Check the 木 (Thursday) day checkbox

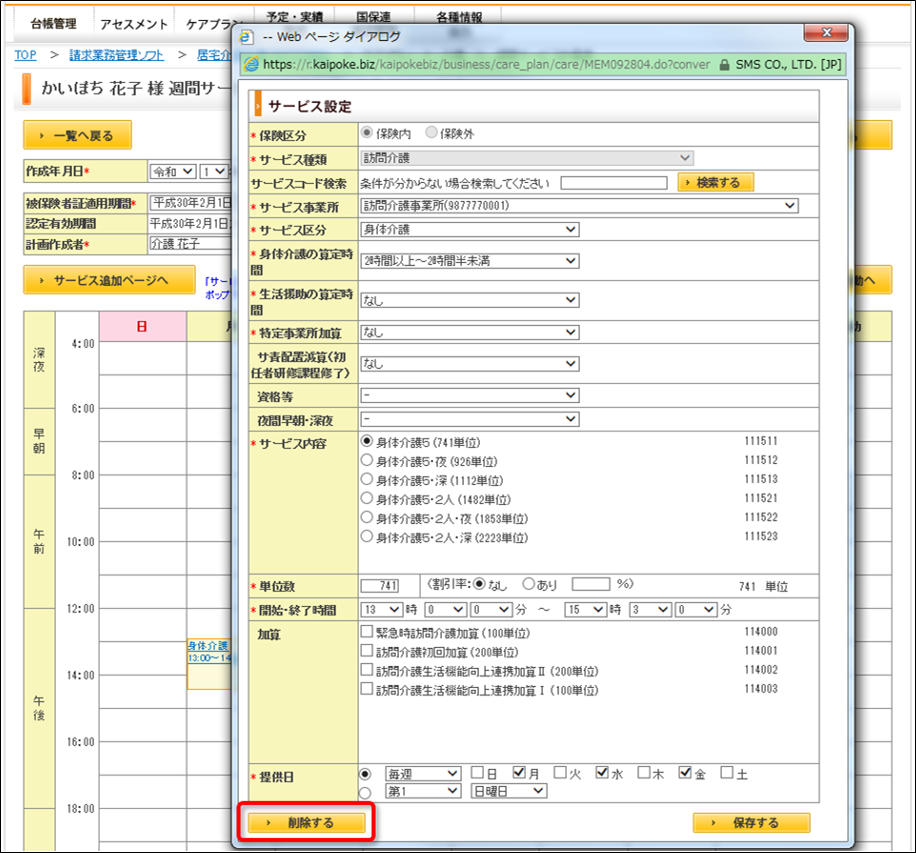coord(644,773)
